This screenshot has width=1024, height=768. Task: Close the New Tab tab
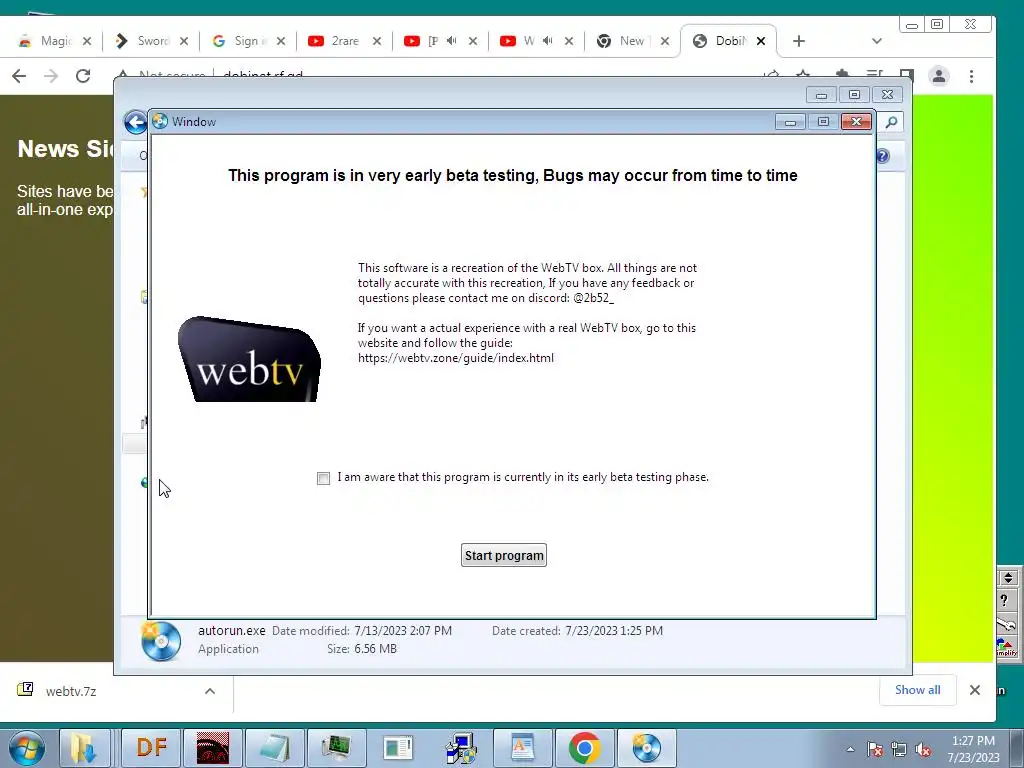pos(665,41)
